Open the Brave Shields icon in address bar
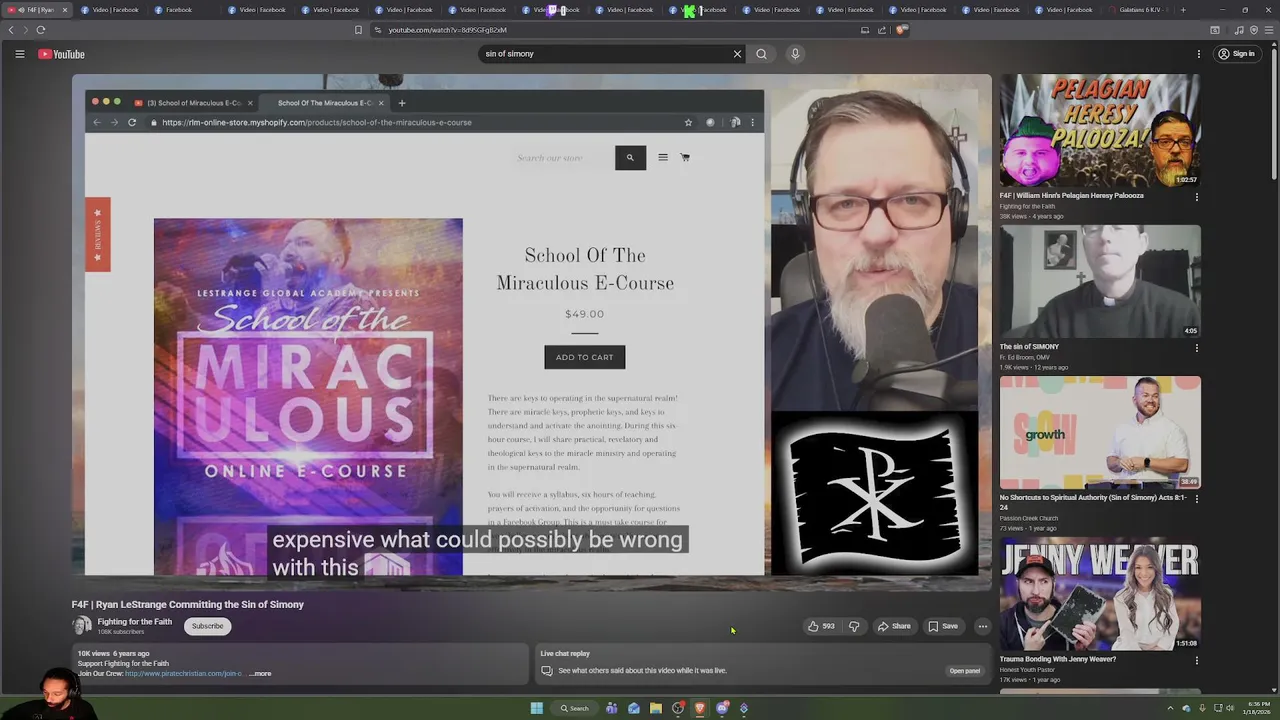 pyautogui.click(x=901, y=30)
